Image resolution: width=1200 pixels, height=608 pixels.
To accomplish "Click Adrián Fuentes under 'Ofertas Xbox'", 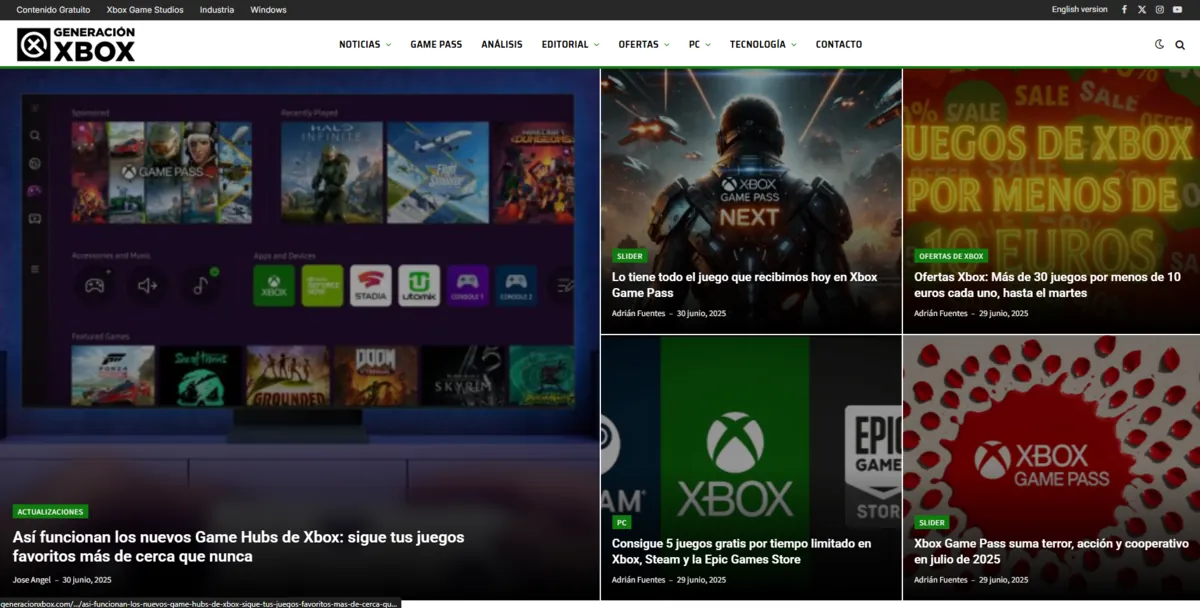I will (x=941, y=313).
